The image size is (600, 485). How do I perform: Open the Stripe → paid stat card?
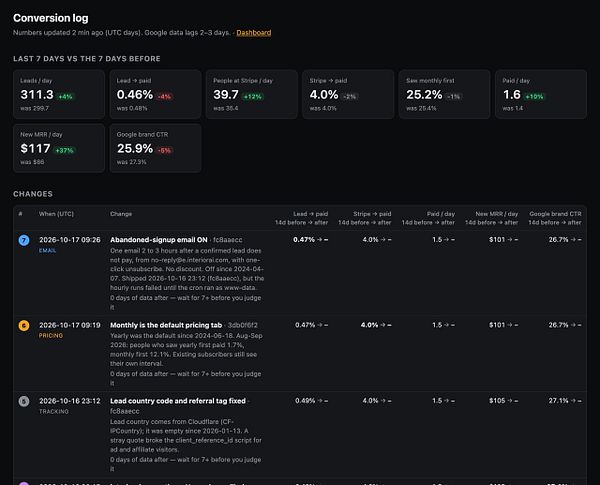point(348,94)
